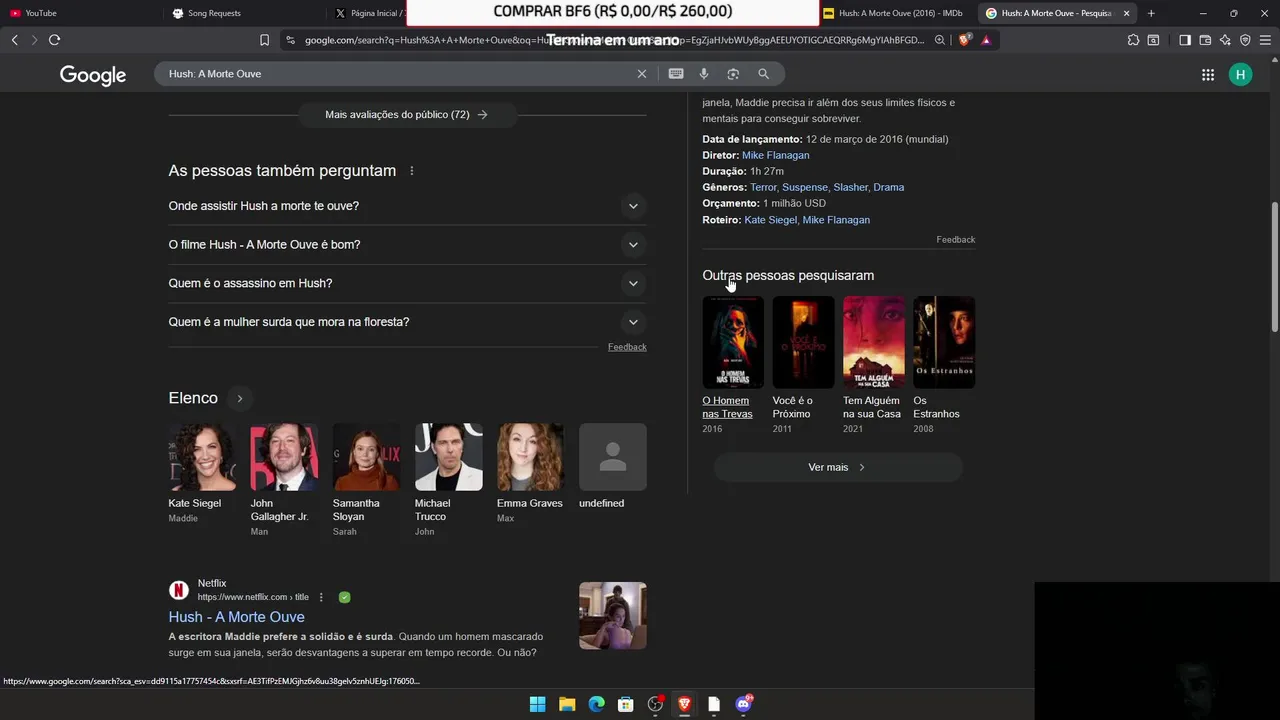Image resolution: width=1280 pixels, height=720 pixels.
Task: Open the Windows Start menu
Action: (x=537, y=704)
